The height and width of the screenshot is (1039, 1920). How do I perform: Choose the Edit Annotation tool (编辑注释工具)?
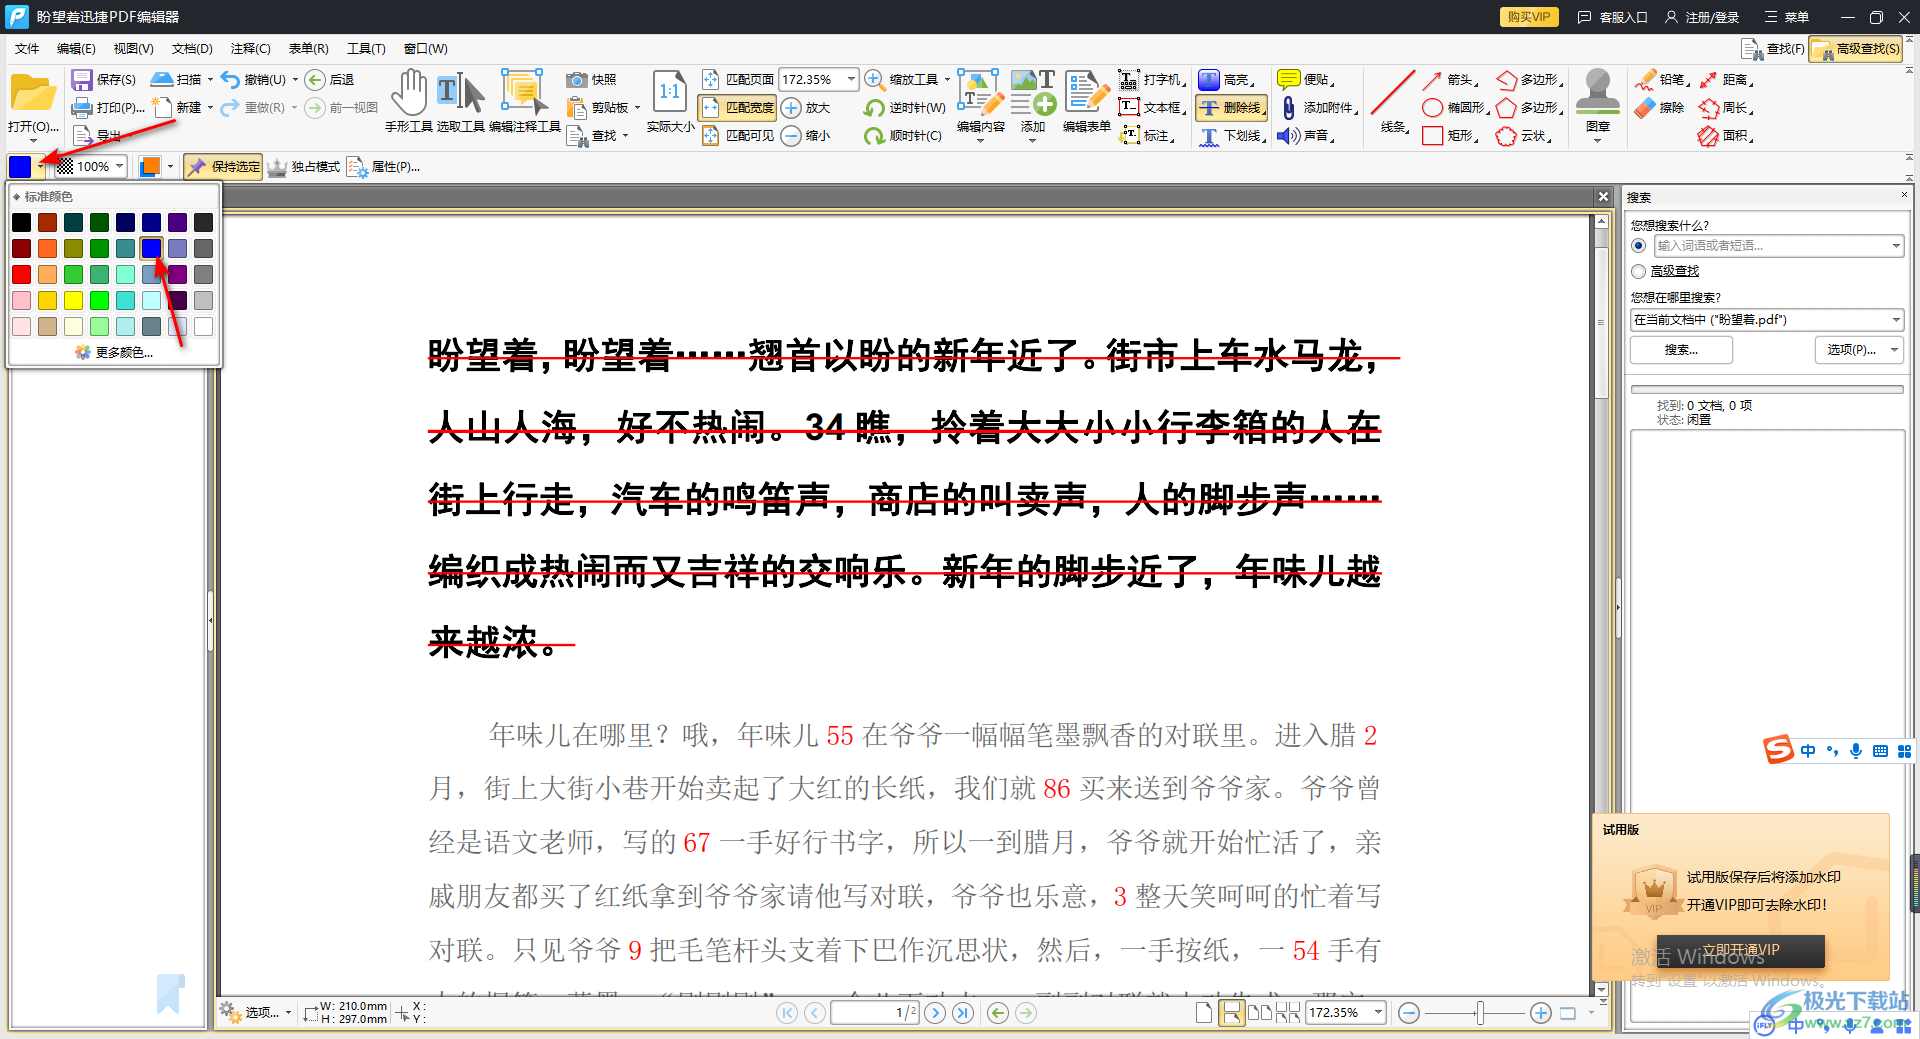pos(524,100)
